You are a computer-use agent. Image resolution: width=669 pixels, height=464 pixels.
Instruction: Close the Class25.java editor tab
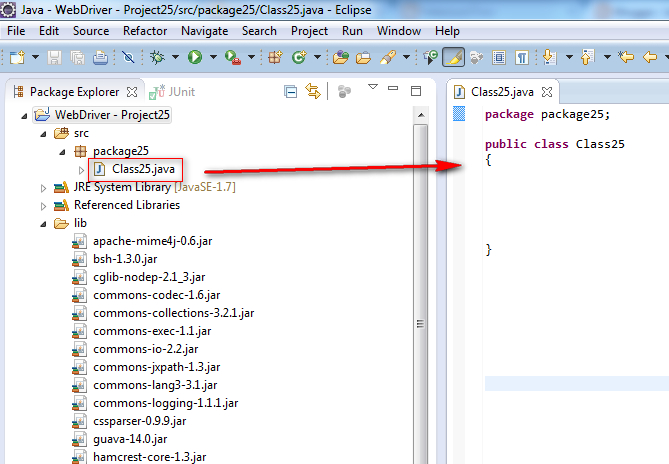[547, 92]
